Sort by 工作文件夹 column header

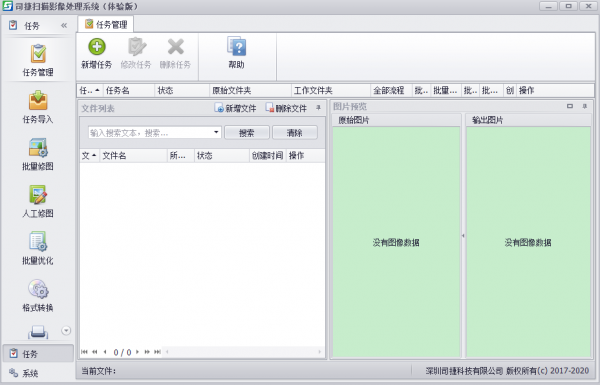(x=331, y=91)
